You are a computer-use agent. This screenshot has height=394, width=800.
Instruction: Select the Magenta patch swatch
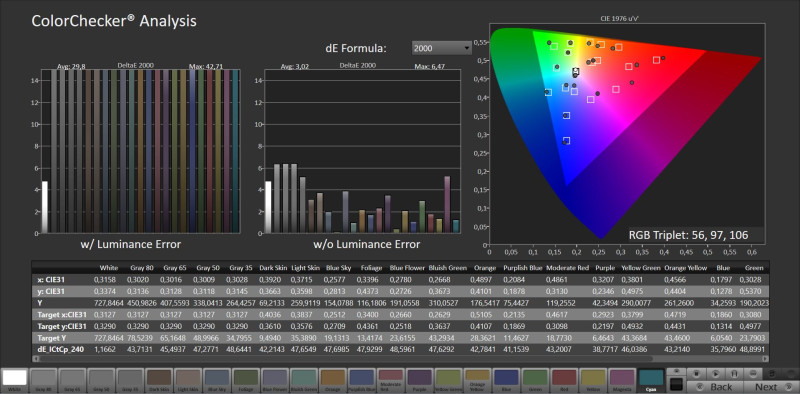pyautogui.click(x=622, y=380)
